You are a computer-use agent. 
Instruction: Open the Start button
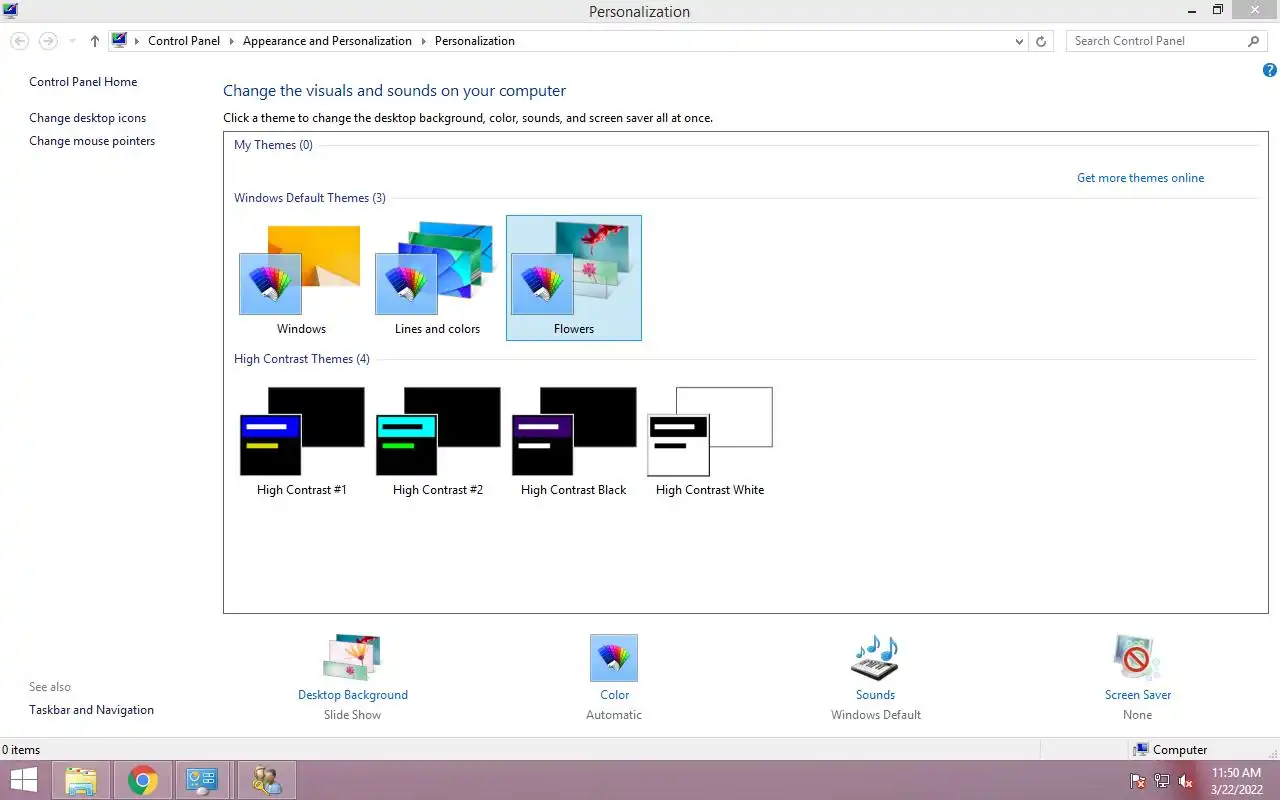[23, 780]
